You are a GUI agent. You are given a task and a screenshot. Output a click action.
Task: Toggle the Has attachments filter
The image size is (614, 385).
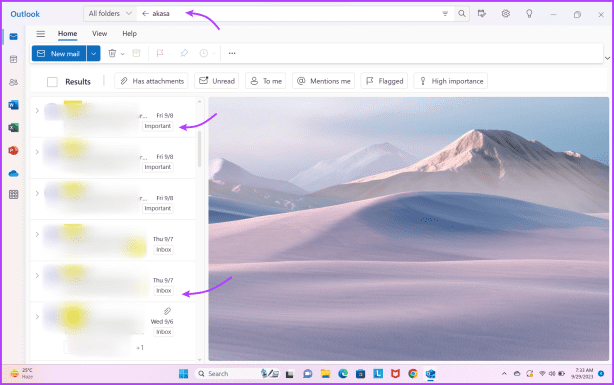(151, 81)
